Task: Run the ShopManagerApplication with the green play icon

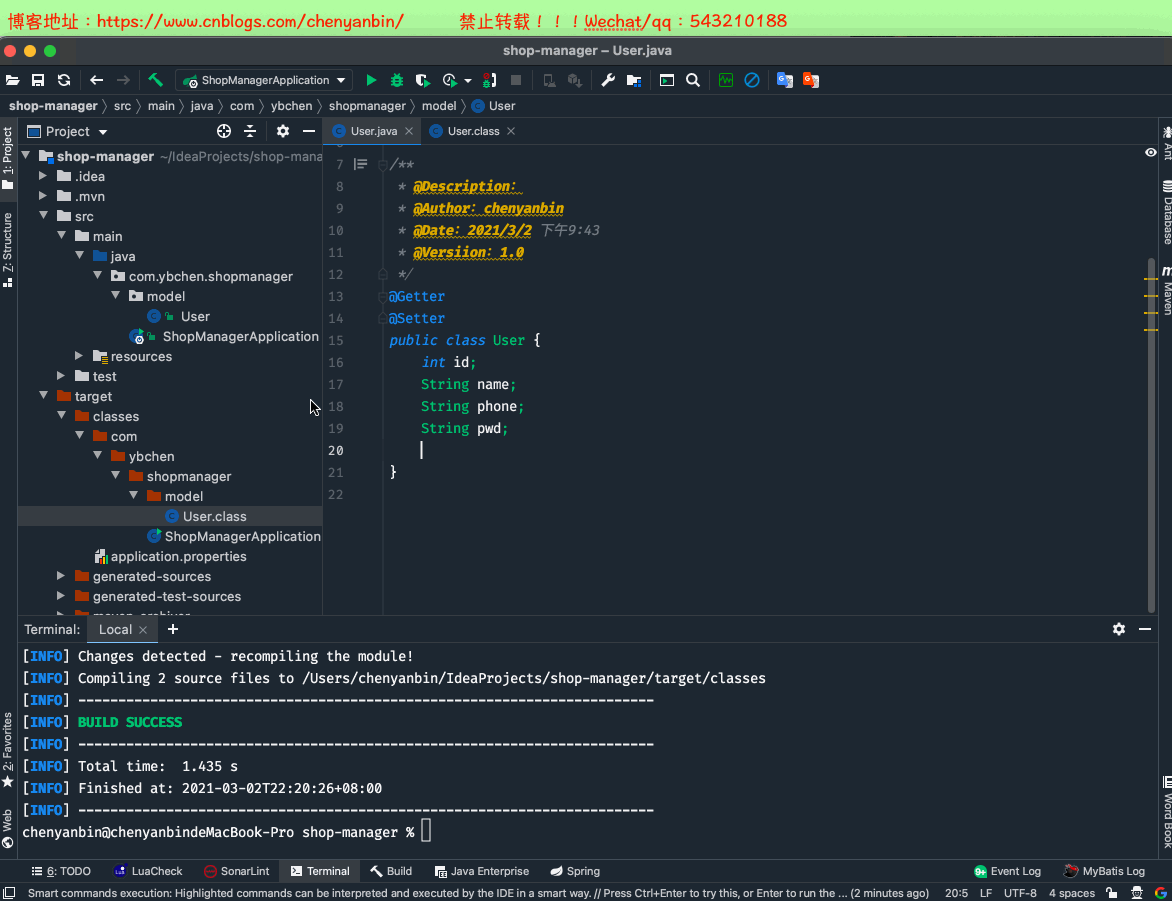Action: (372, 80)
